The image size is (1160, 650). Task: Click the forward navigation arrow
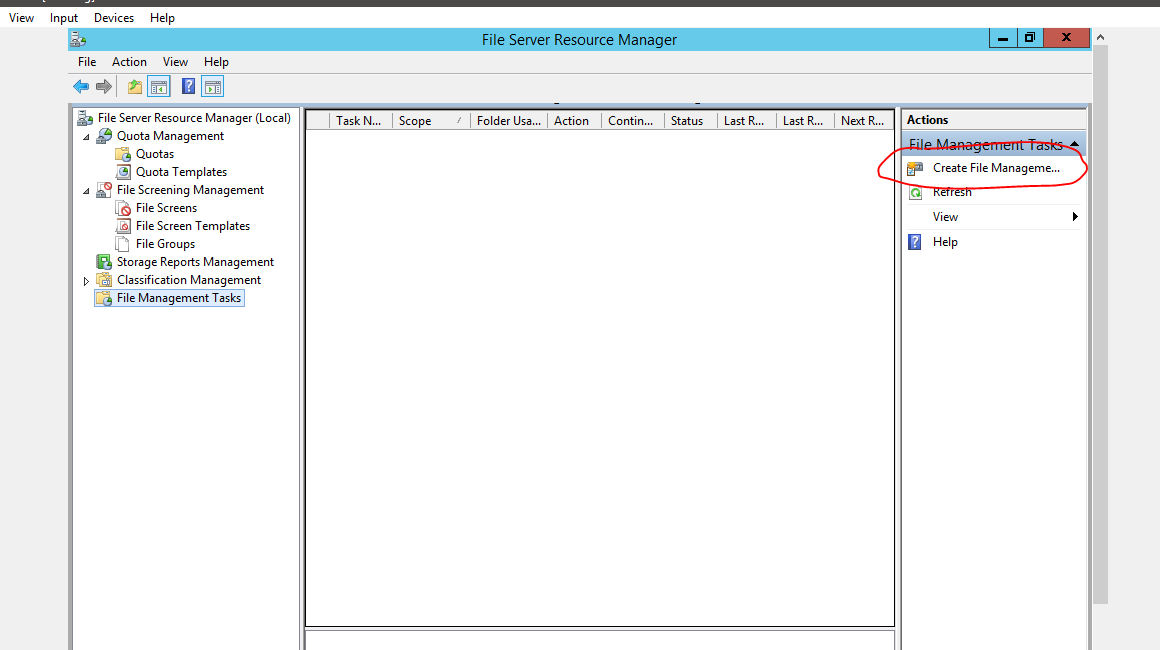click(103, 86)
